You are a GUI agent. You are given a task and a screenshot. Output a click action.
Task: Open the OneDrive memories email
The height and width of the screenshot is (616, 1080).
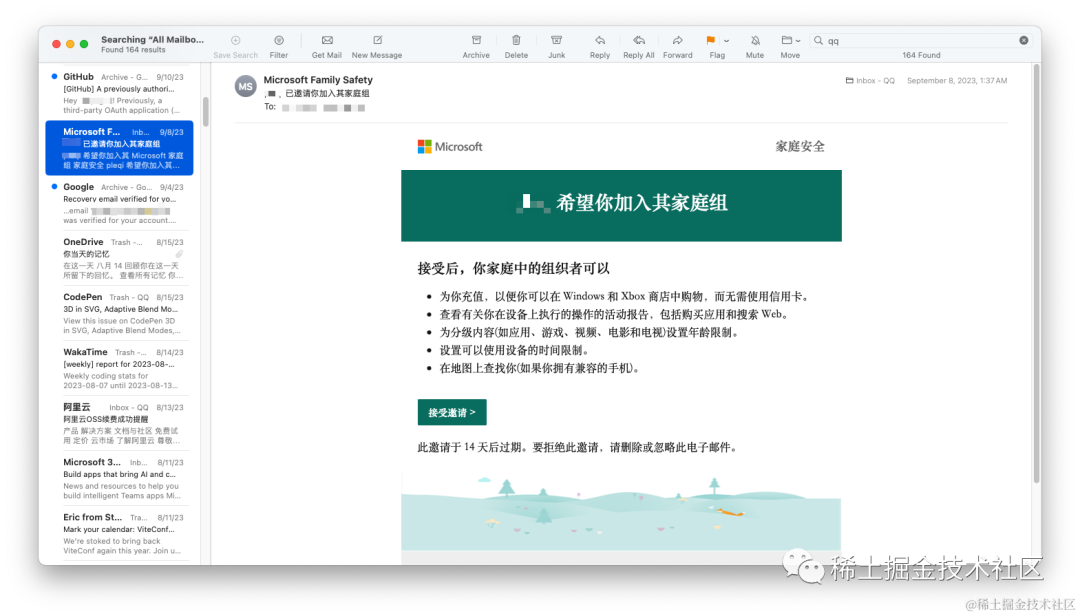(x=120, y=258)
